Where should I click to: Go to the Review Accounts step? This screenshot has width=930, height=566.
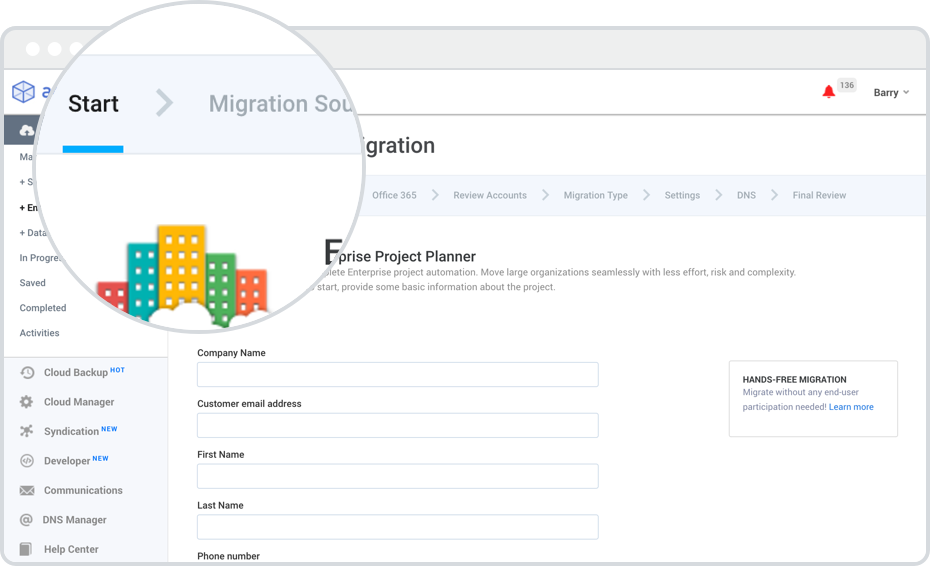[489, 196]
